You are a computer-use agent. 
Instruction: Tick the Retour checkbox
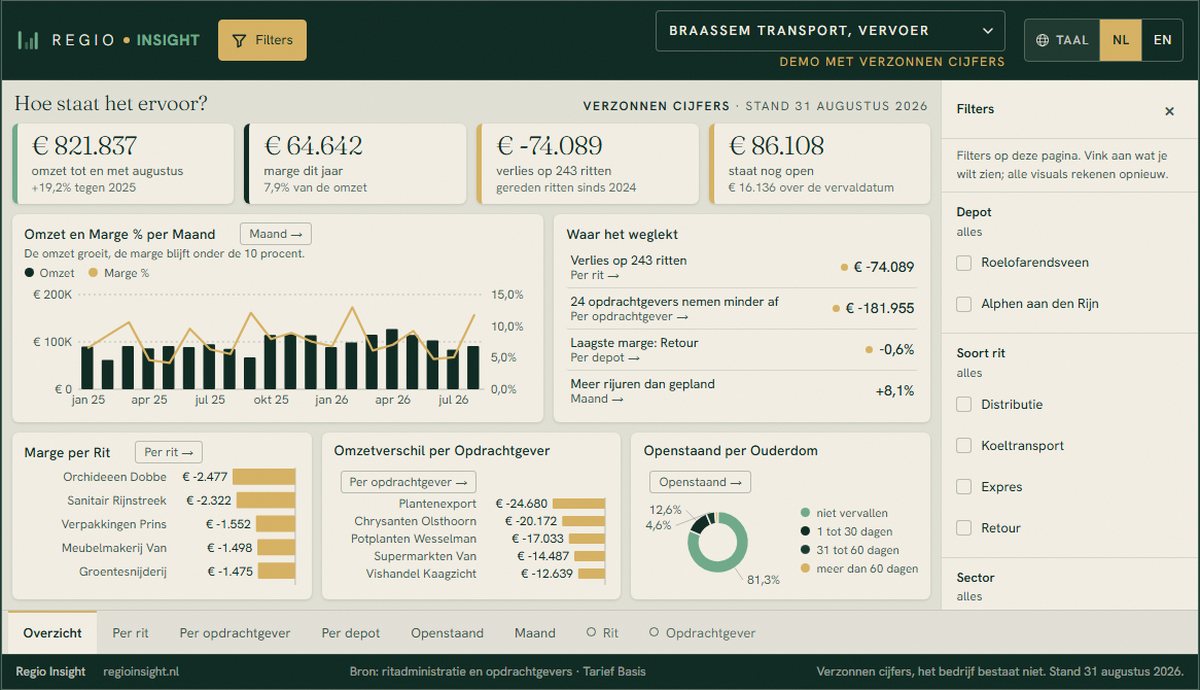964,528
